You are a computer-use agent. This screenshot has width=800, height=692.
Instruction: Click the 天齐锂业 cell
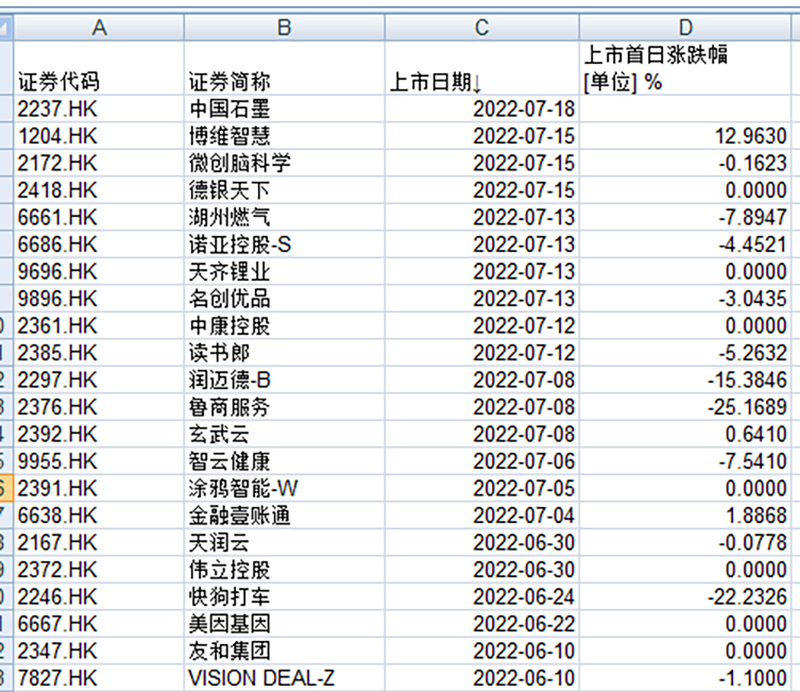pyautogui.click(x=284, y=271)
